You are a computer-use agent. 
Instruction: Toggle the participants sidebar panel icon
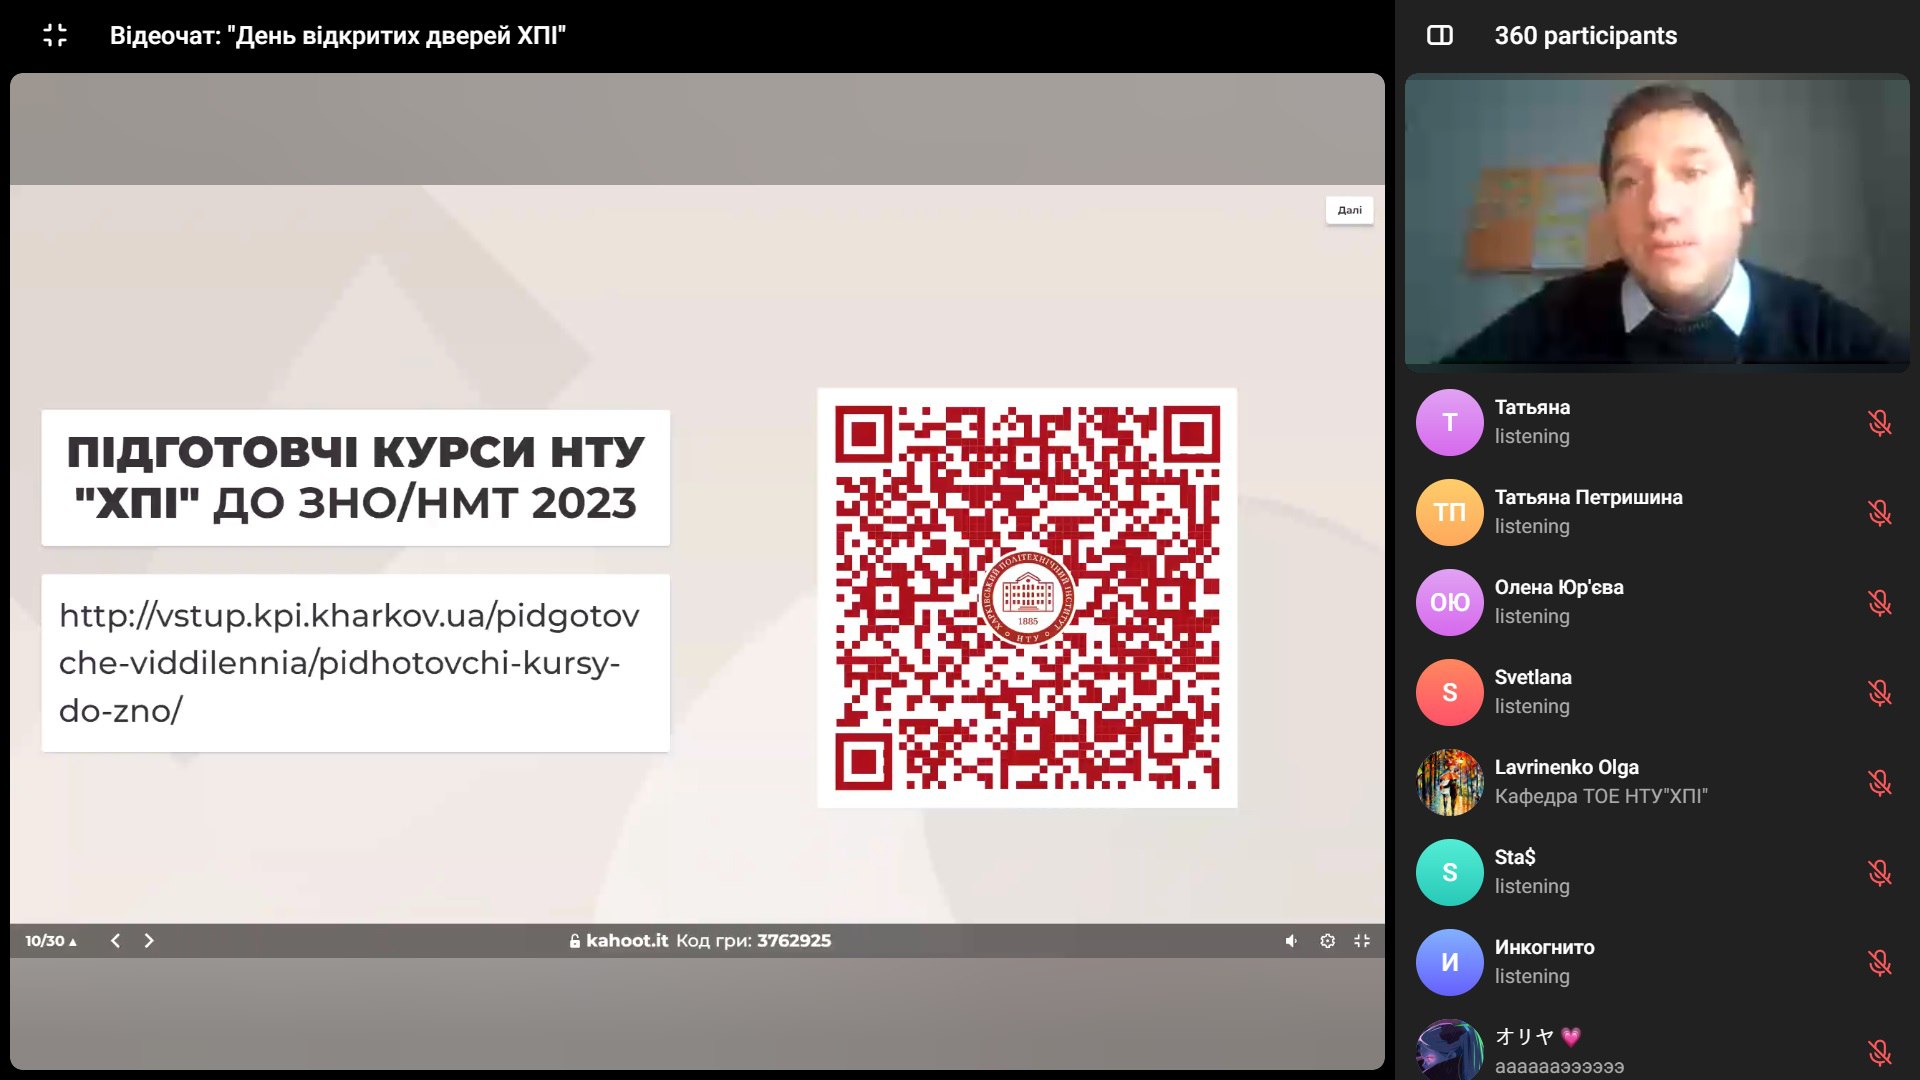(1440, 36)
